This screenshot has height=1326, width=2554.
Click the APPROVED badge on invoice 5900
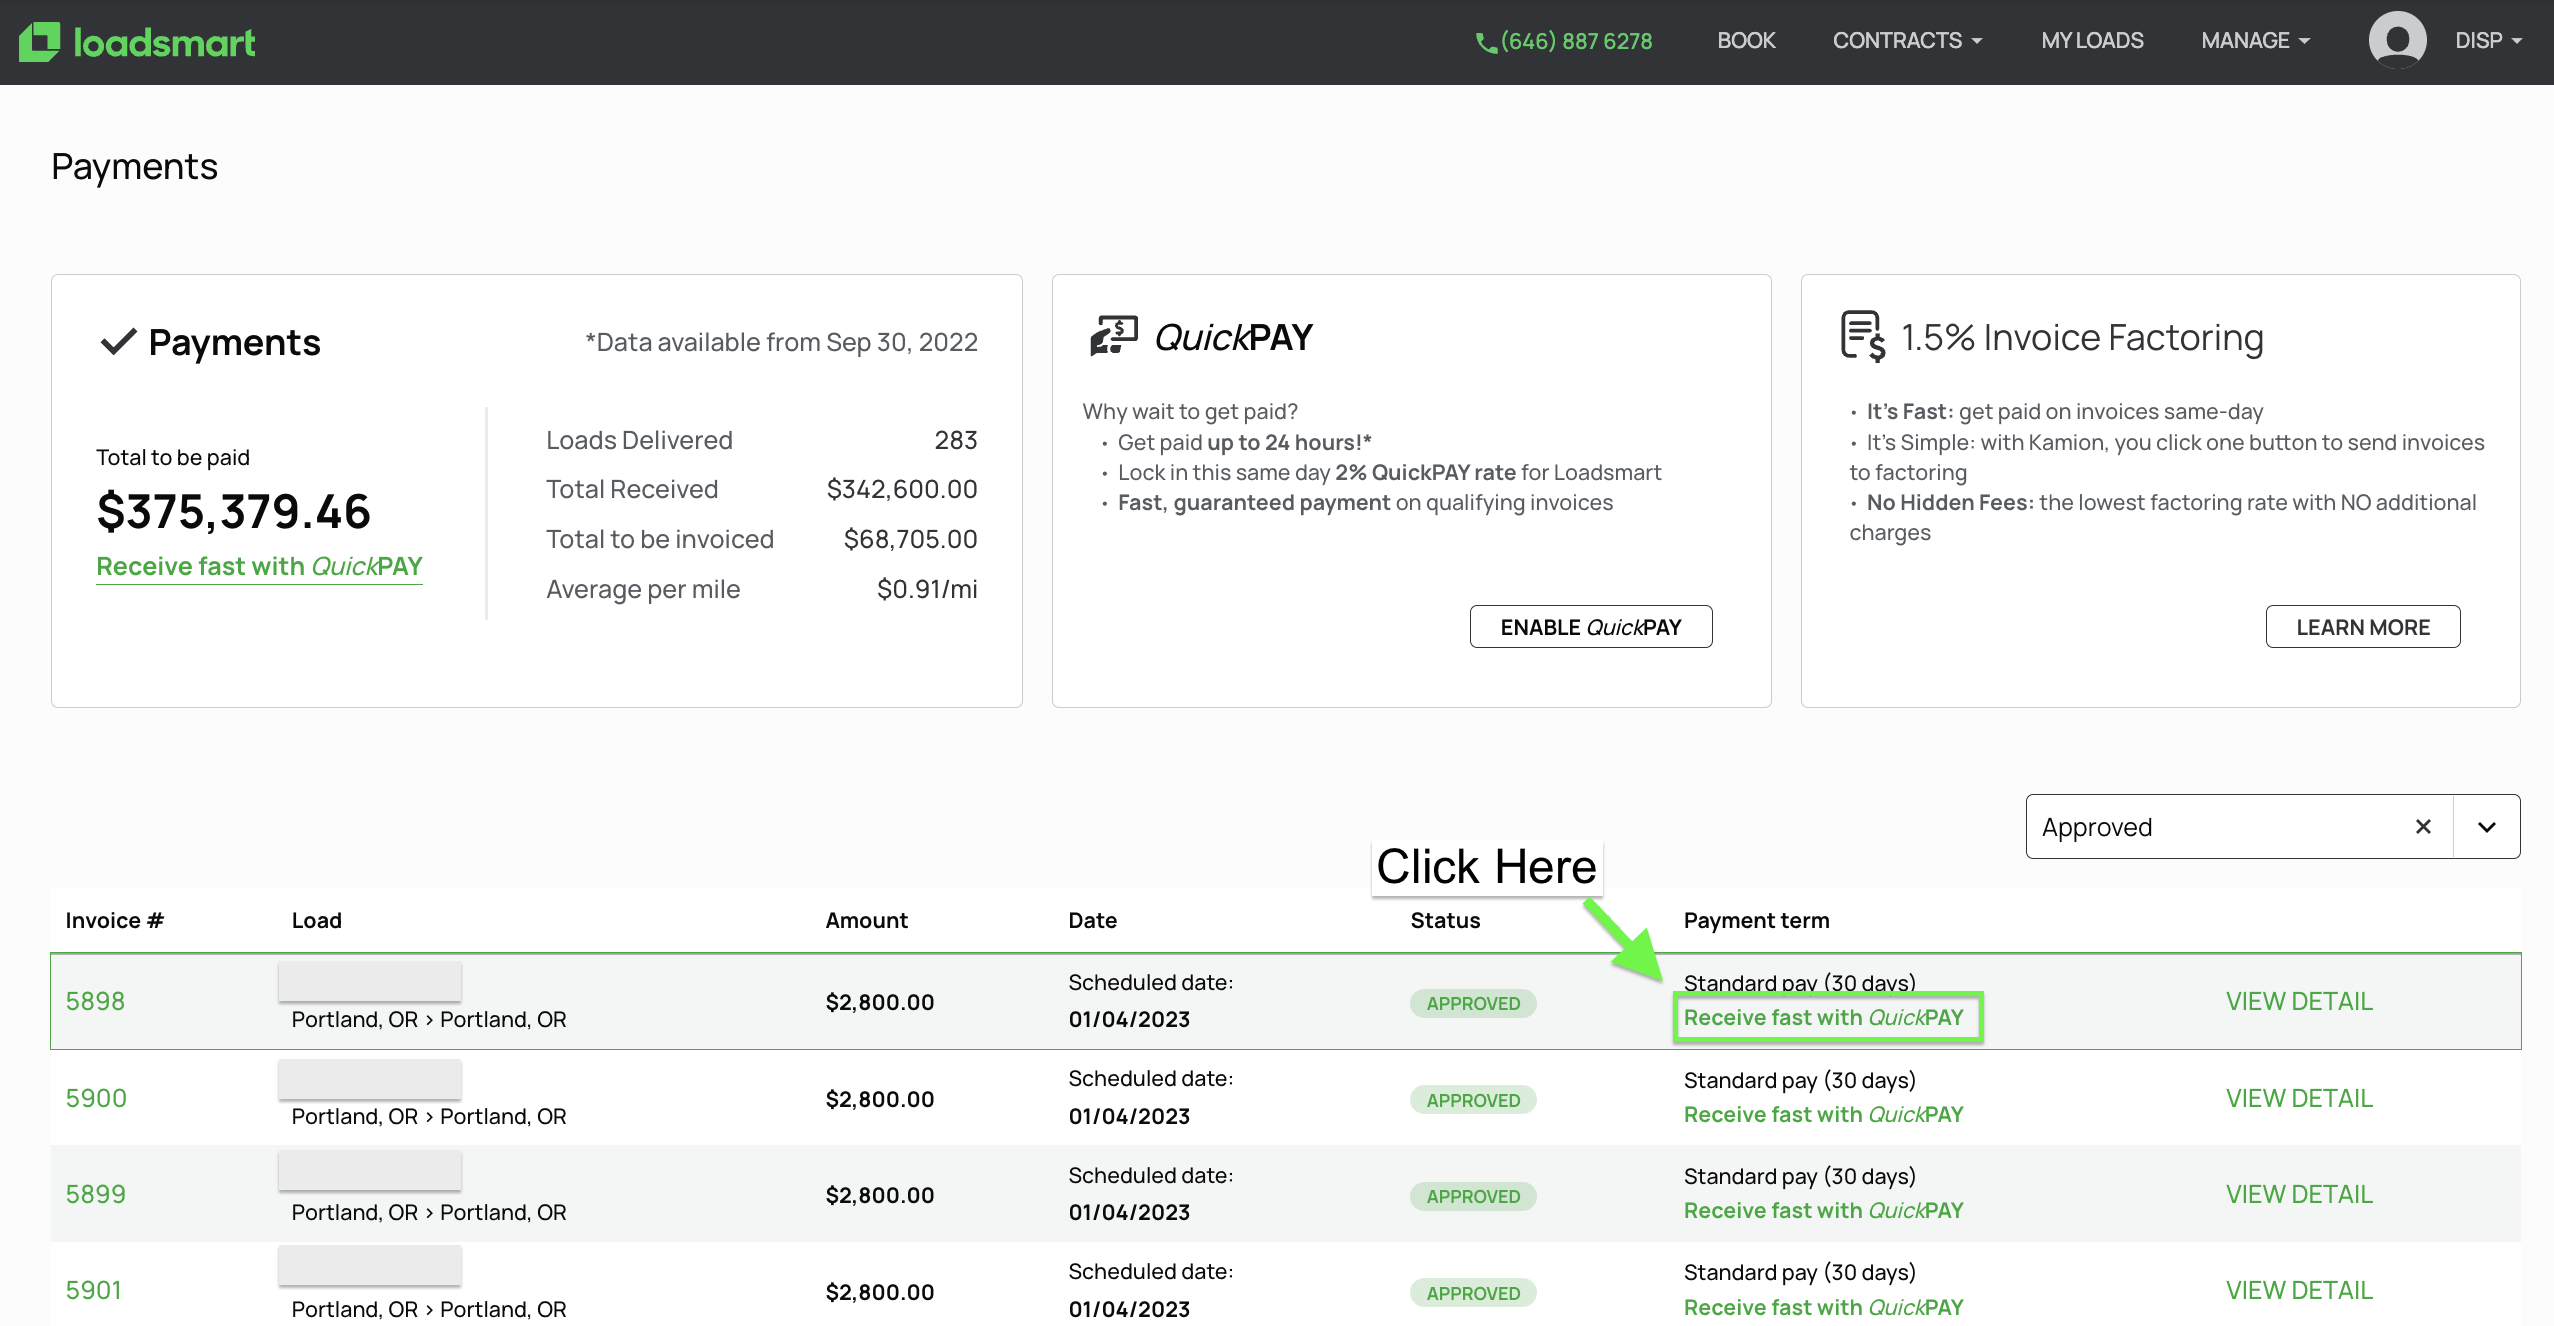tap(1472, 1100)
